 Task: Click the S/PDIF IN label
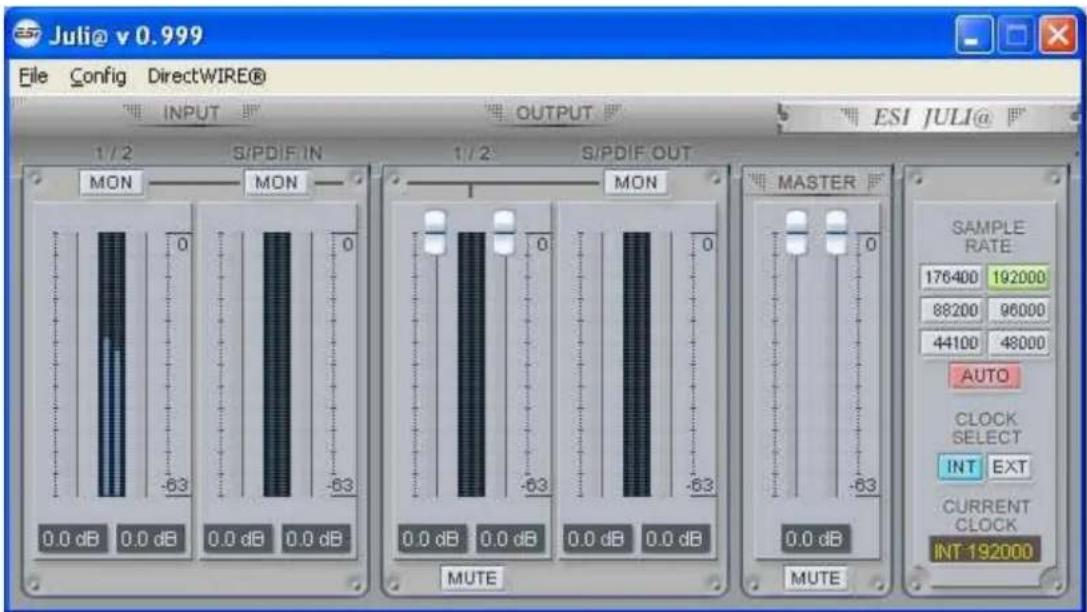point(277,153)
